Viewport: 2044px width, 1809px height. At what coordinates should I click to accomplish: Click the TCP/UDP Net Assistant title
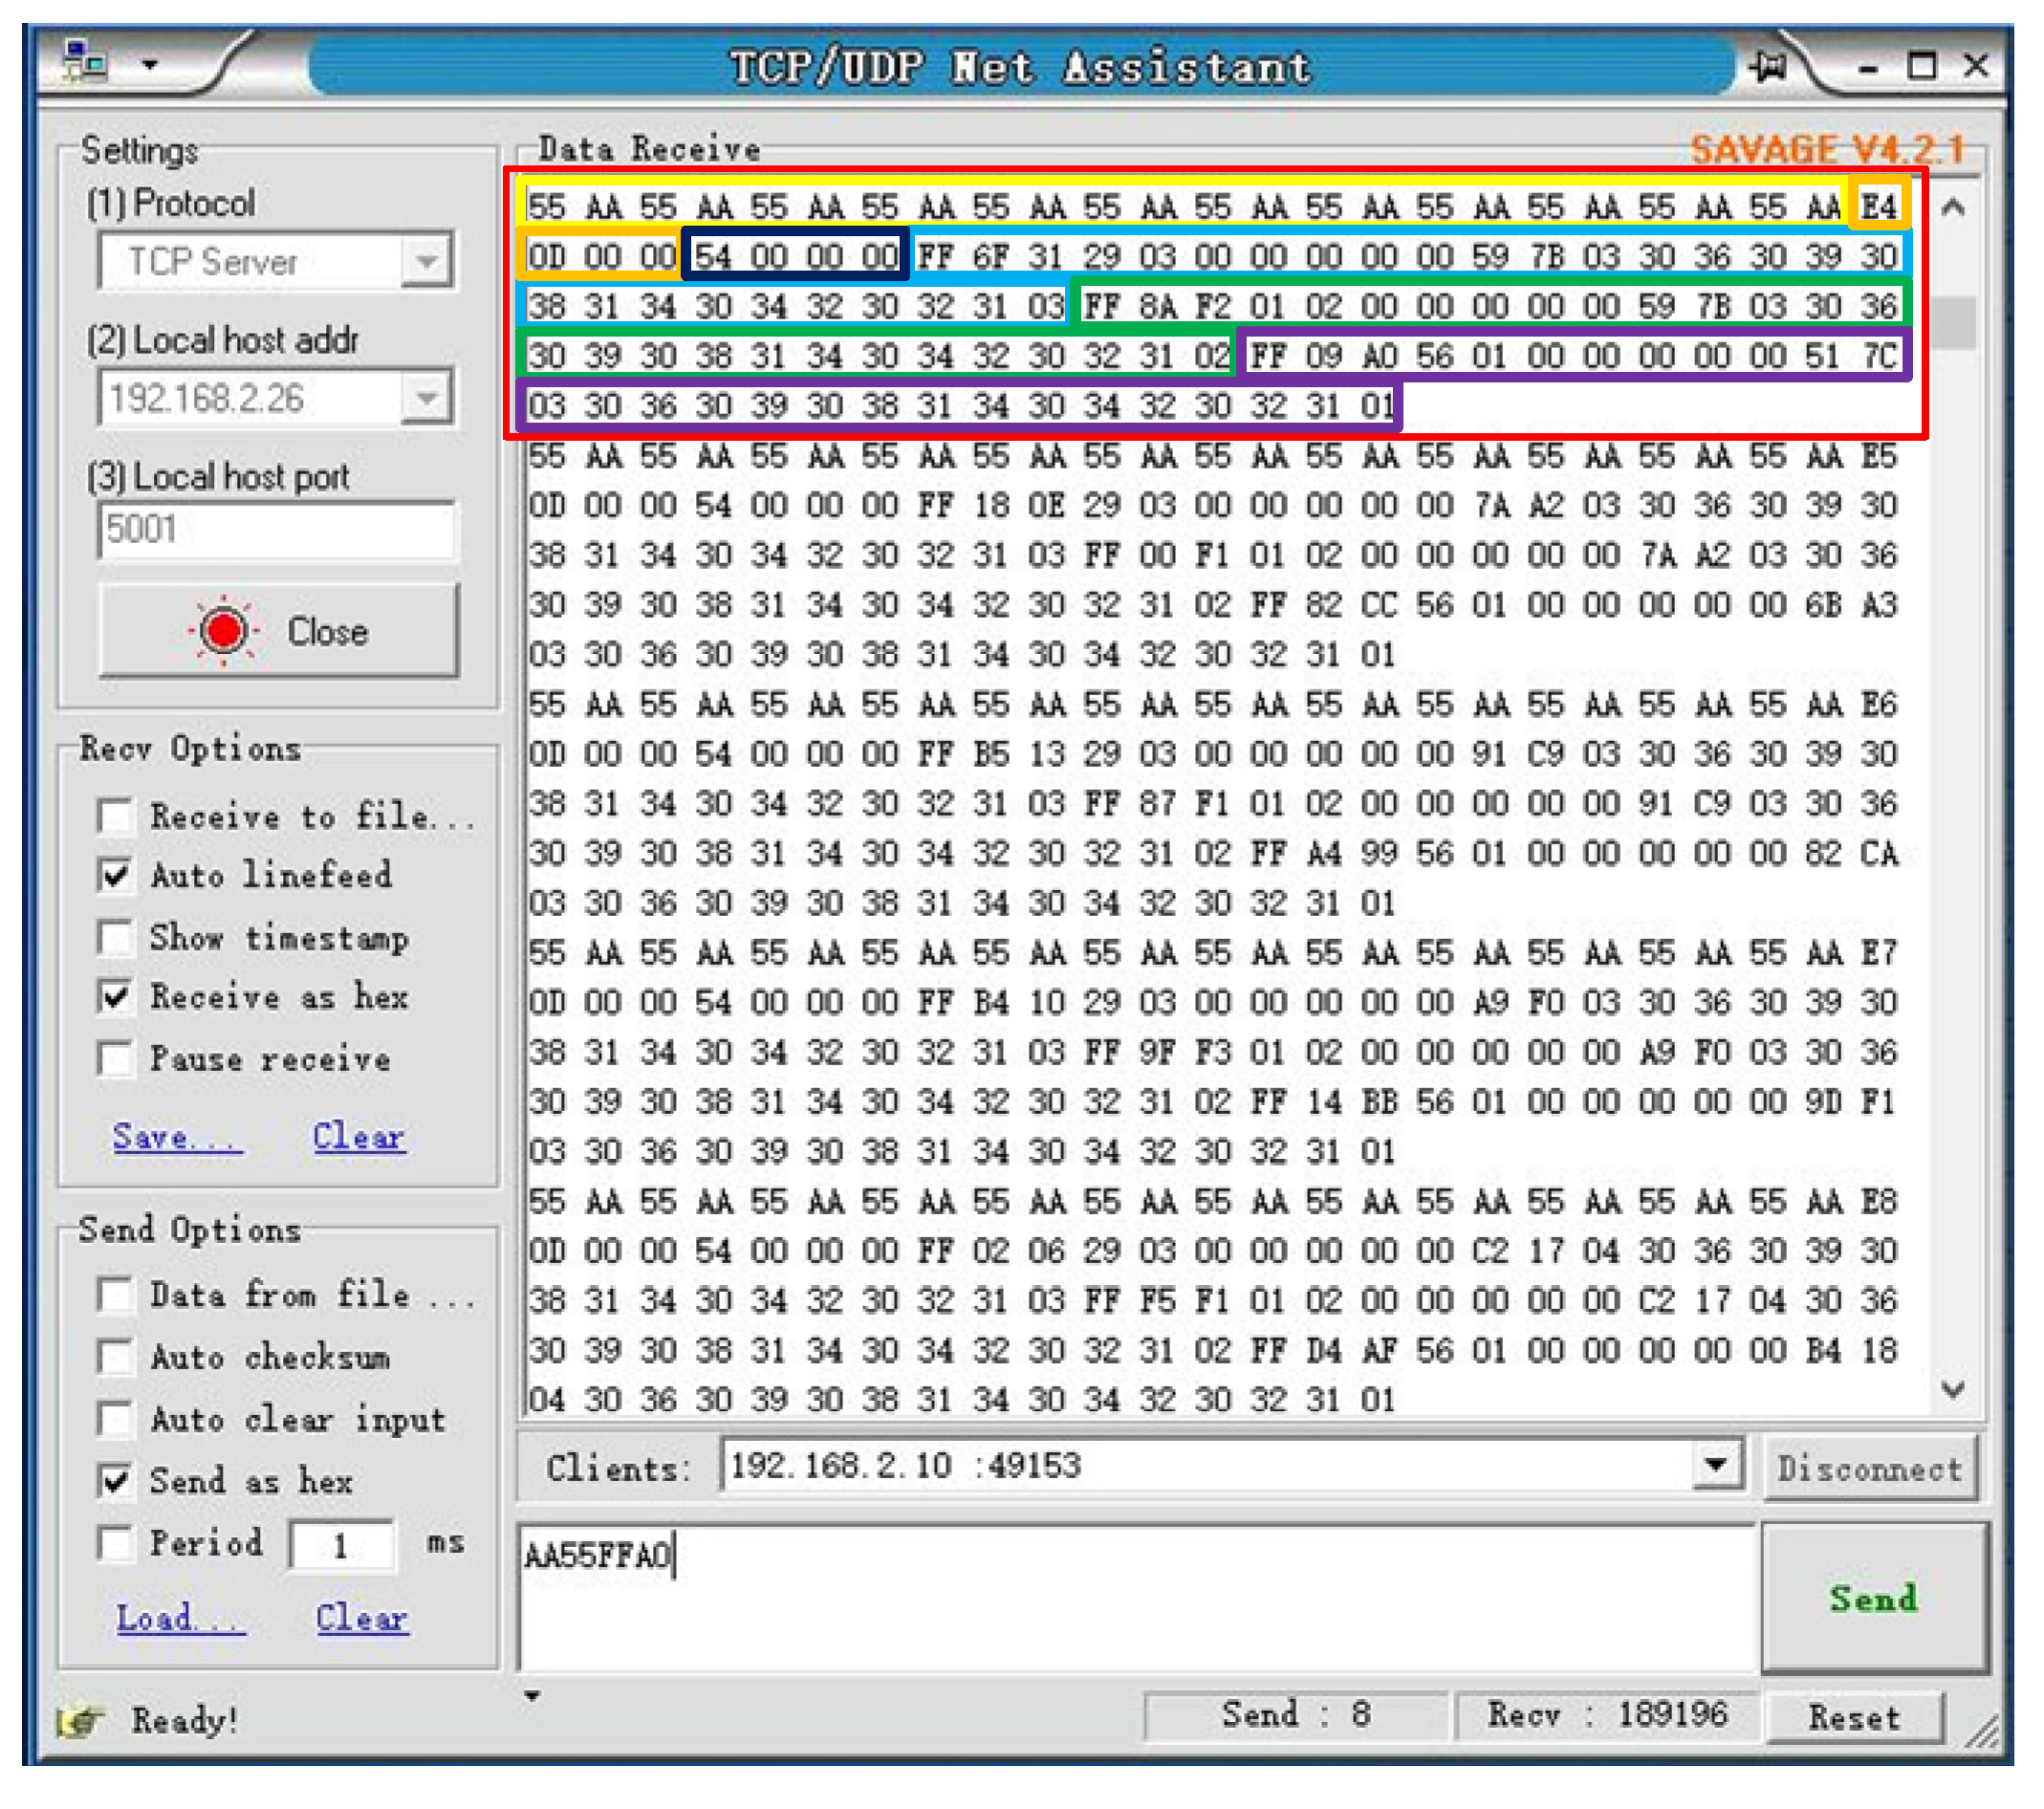point(1021,68)
